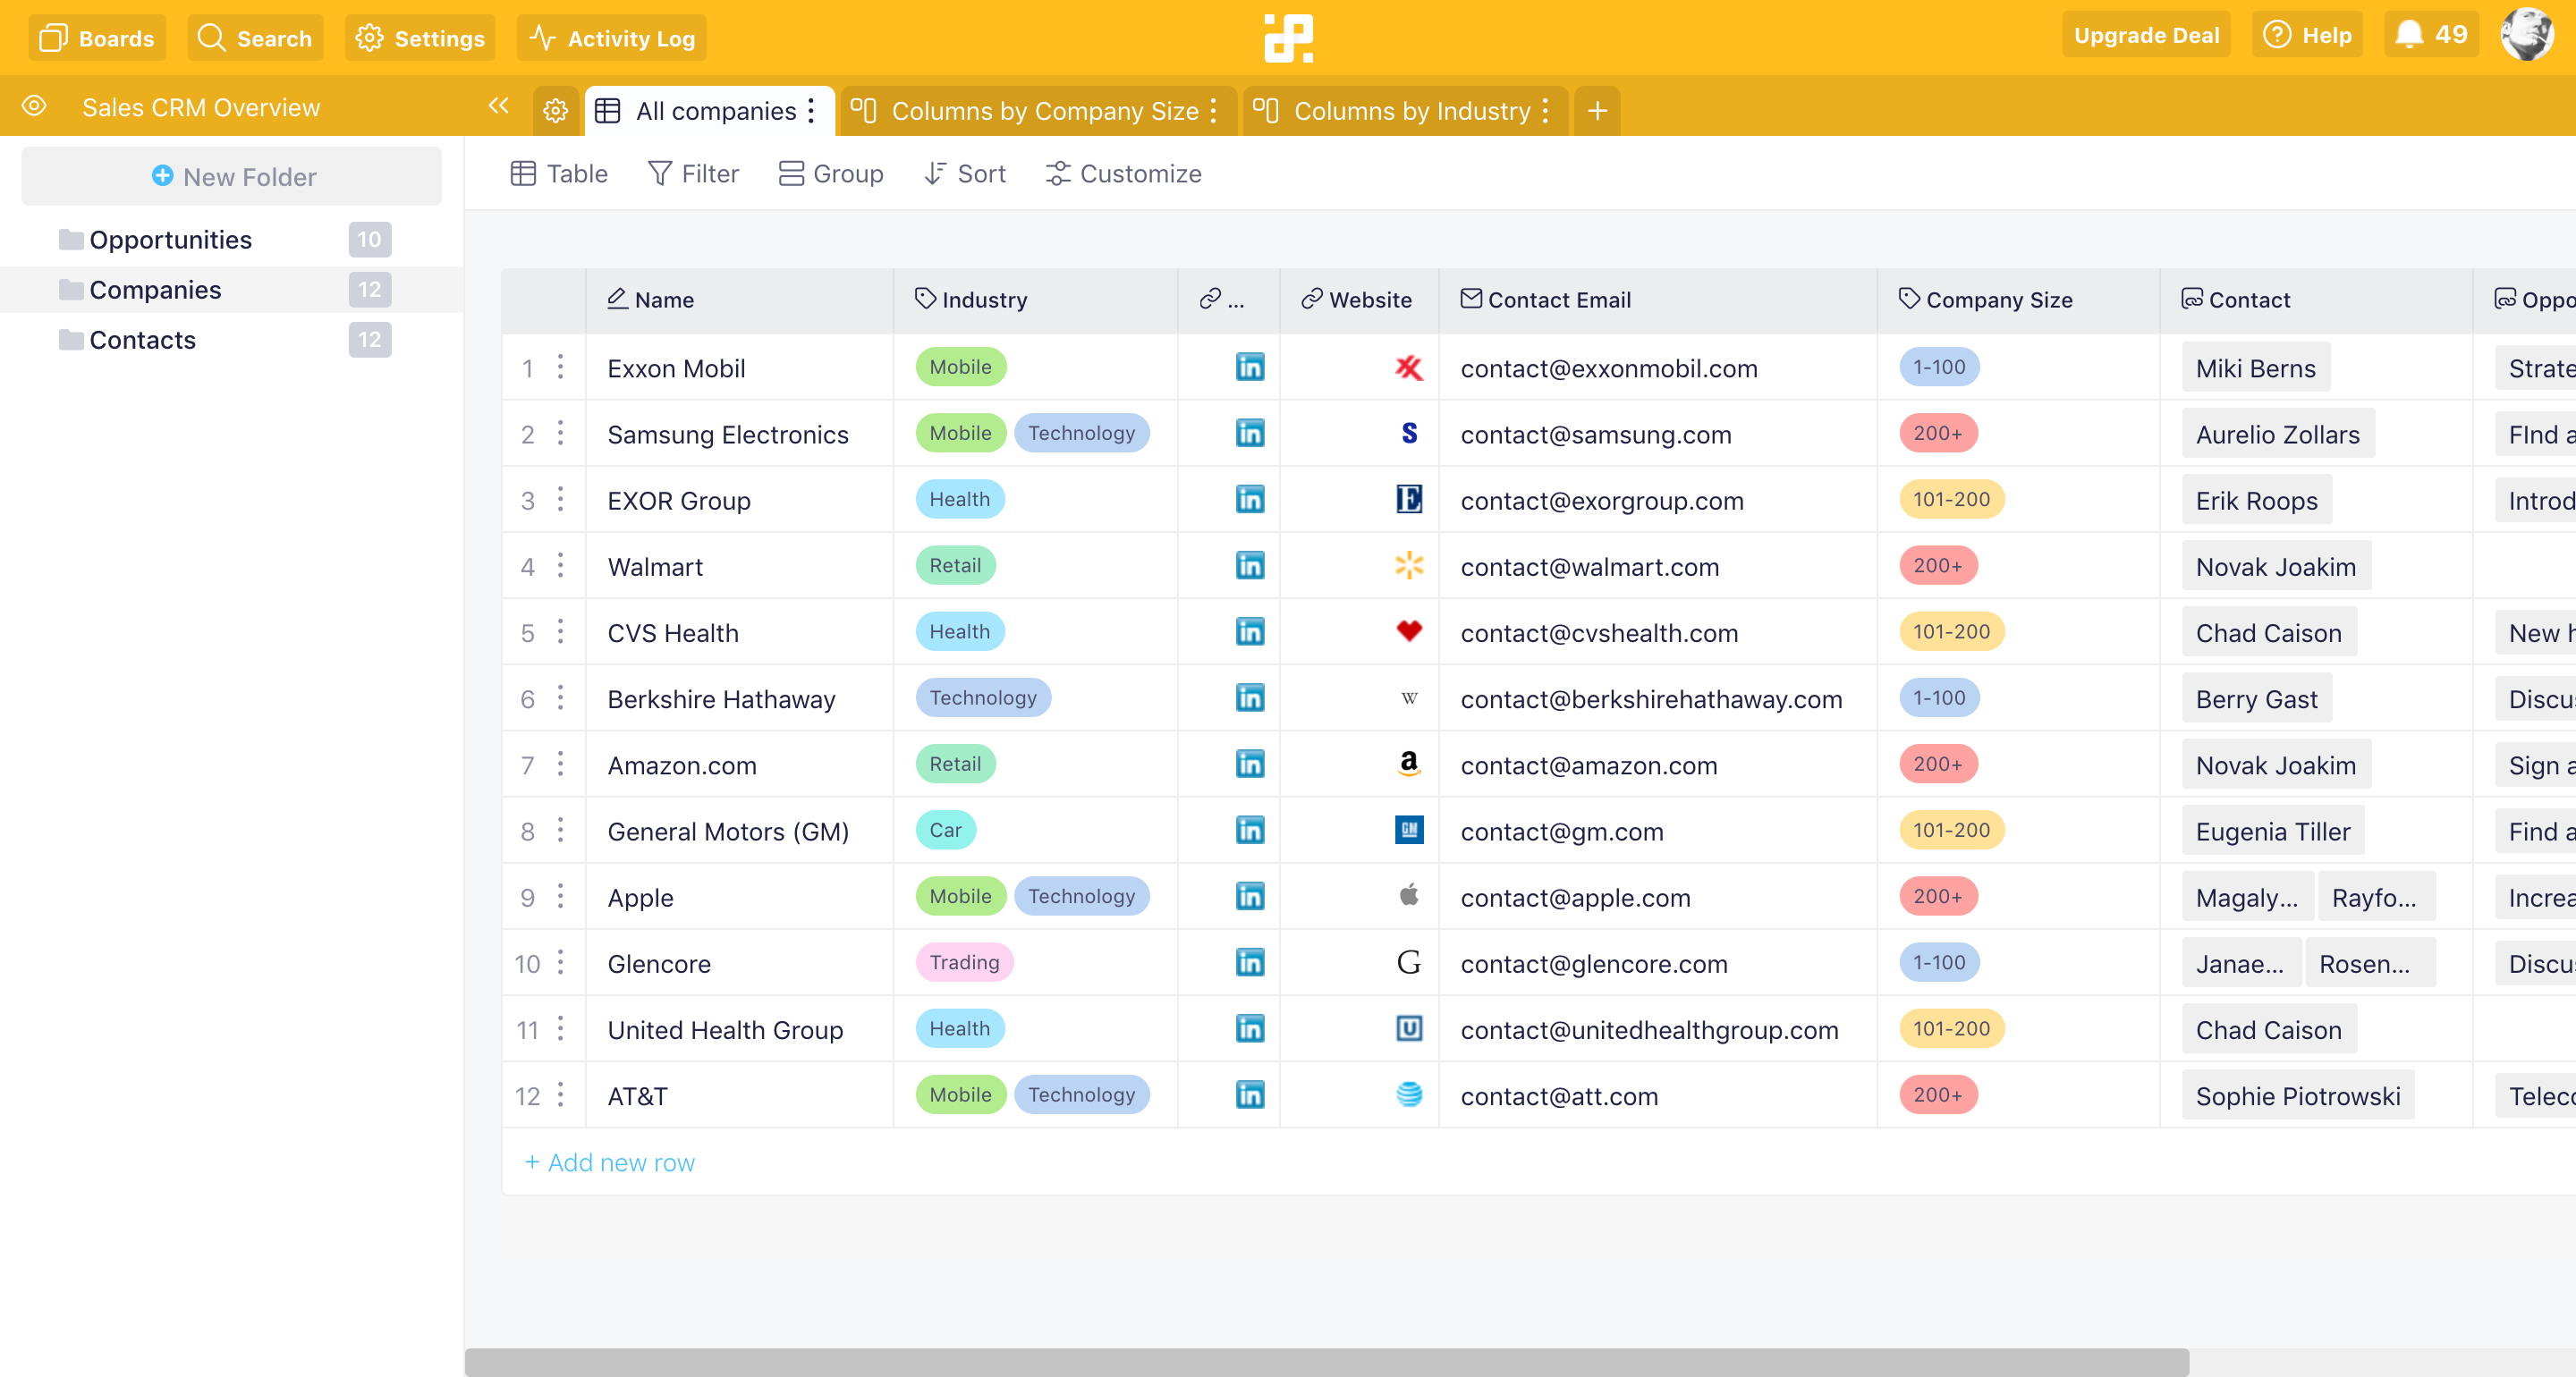Open the Contacts folder
The image size is (2576, 1377).
(x=231, y=340)
